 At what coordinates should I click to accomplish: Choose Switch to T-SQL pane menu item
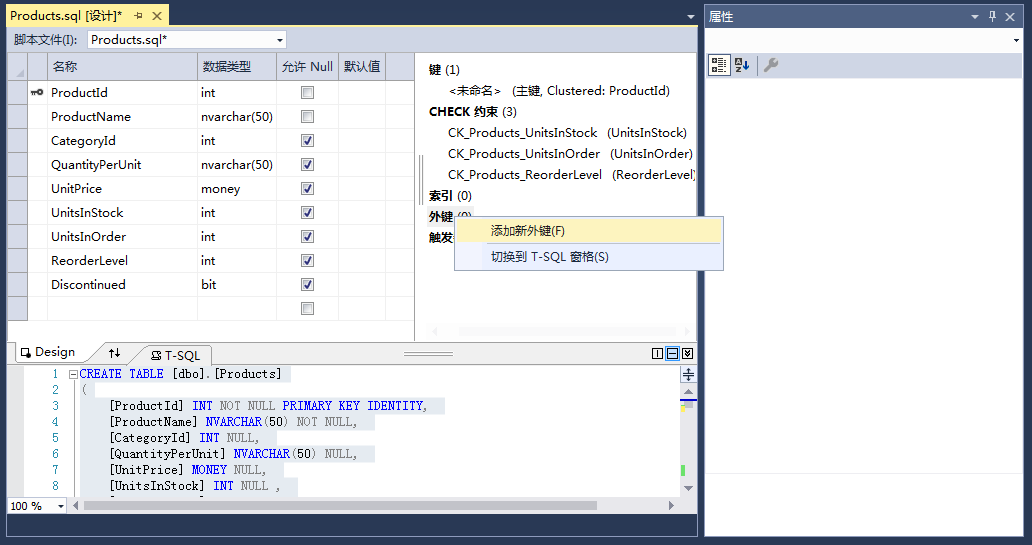point(589,257)
